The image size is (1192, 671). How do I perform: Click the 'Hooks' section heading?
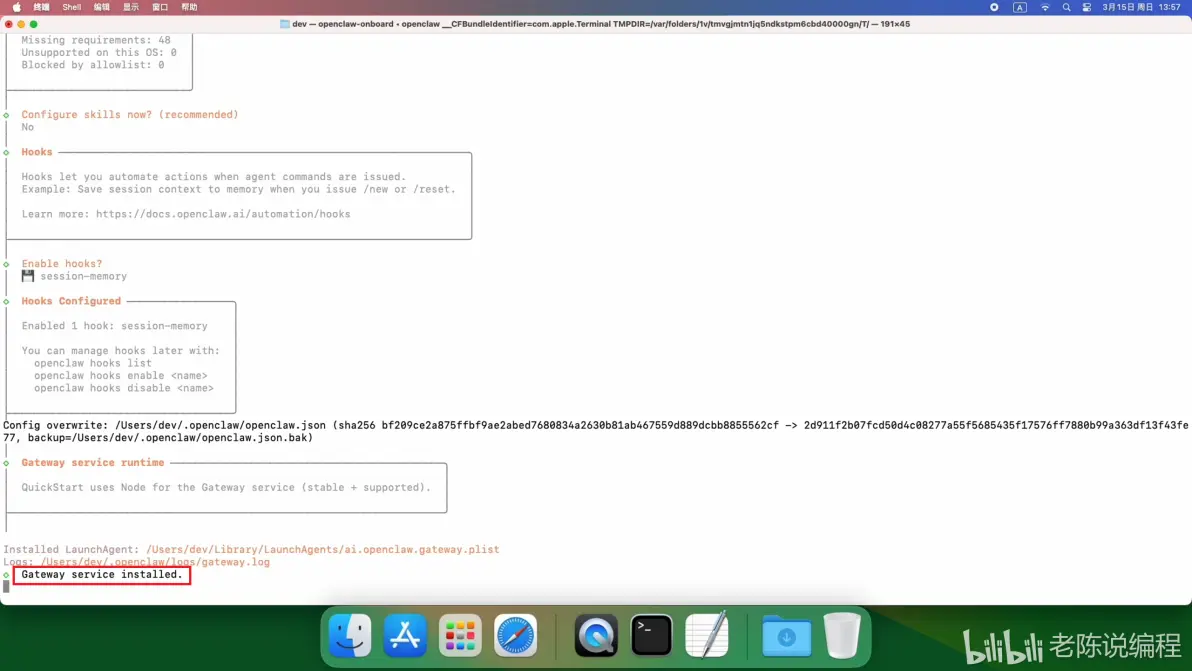pyautogui.click(x=36, y=152)
